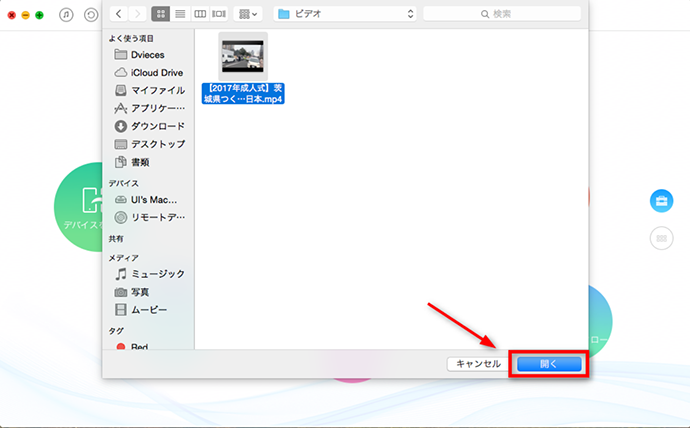Select Dvieces folder in sidebar
690x428 pixels.
point(147,55)
